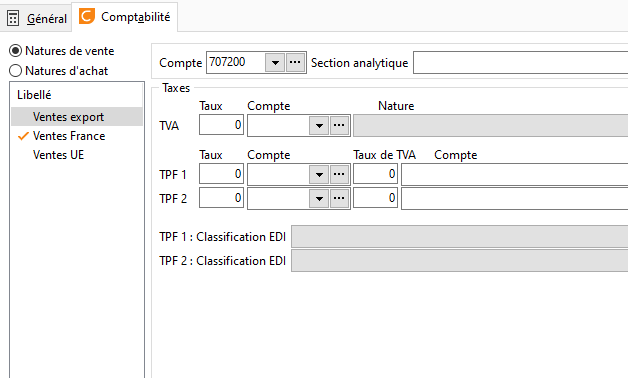Expand the TVA Compte dropdown arrow
Viewport: 628px width, 378px height.
pyautogui.click(x=319, y=126)
